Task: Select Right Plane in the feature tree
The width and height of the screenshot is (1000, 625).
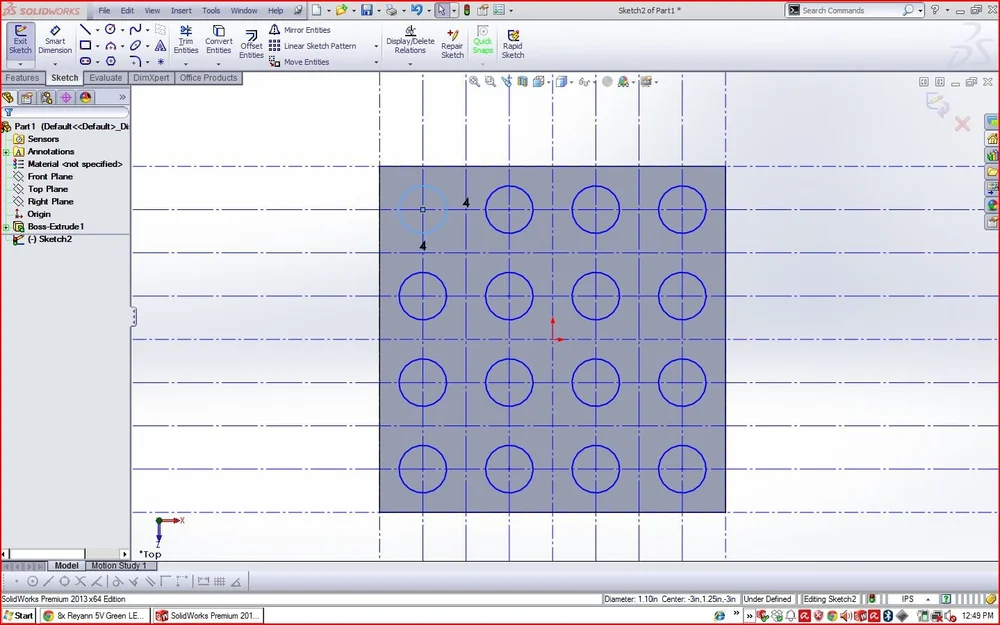Action: click(x=50, y=202)
